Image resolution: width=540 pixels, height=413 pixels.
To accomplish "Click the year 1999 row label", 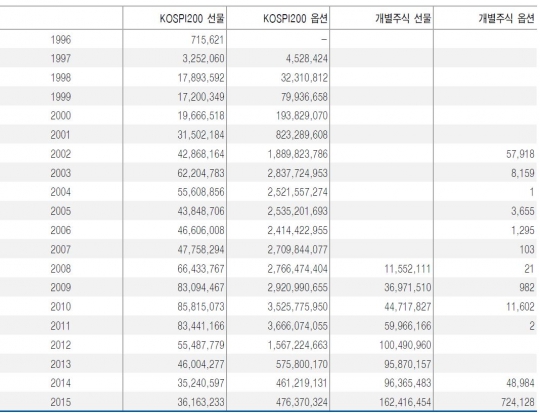I will 61,97.
